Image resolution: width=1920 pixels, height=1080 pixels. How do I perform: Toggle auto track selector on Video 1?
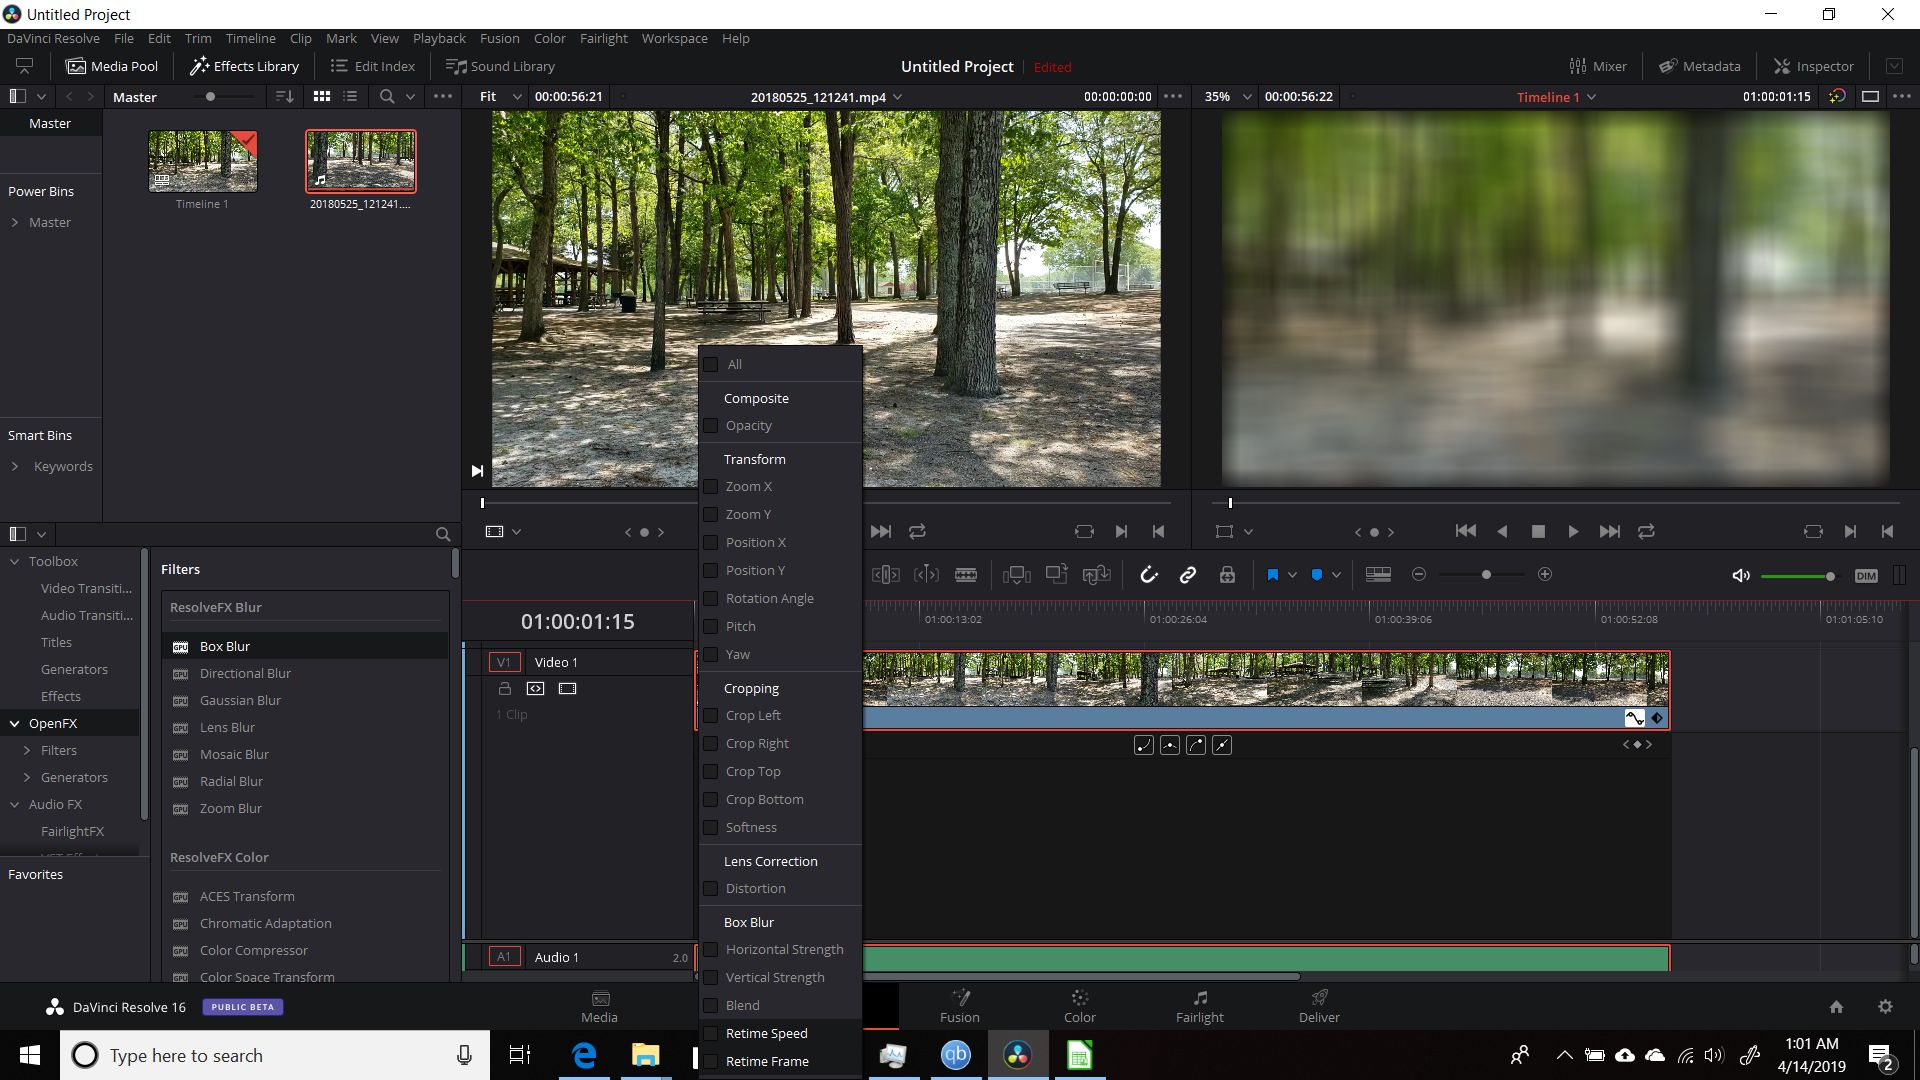(x=536, y=688)
